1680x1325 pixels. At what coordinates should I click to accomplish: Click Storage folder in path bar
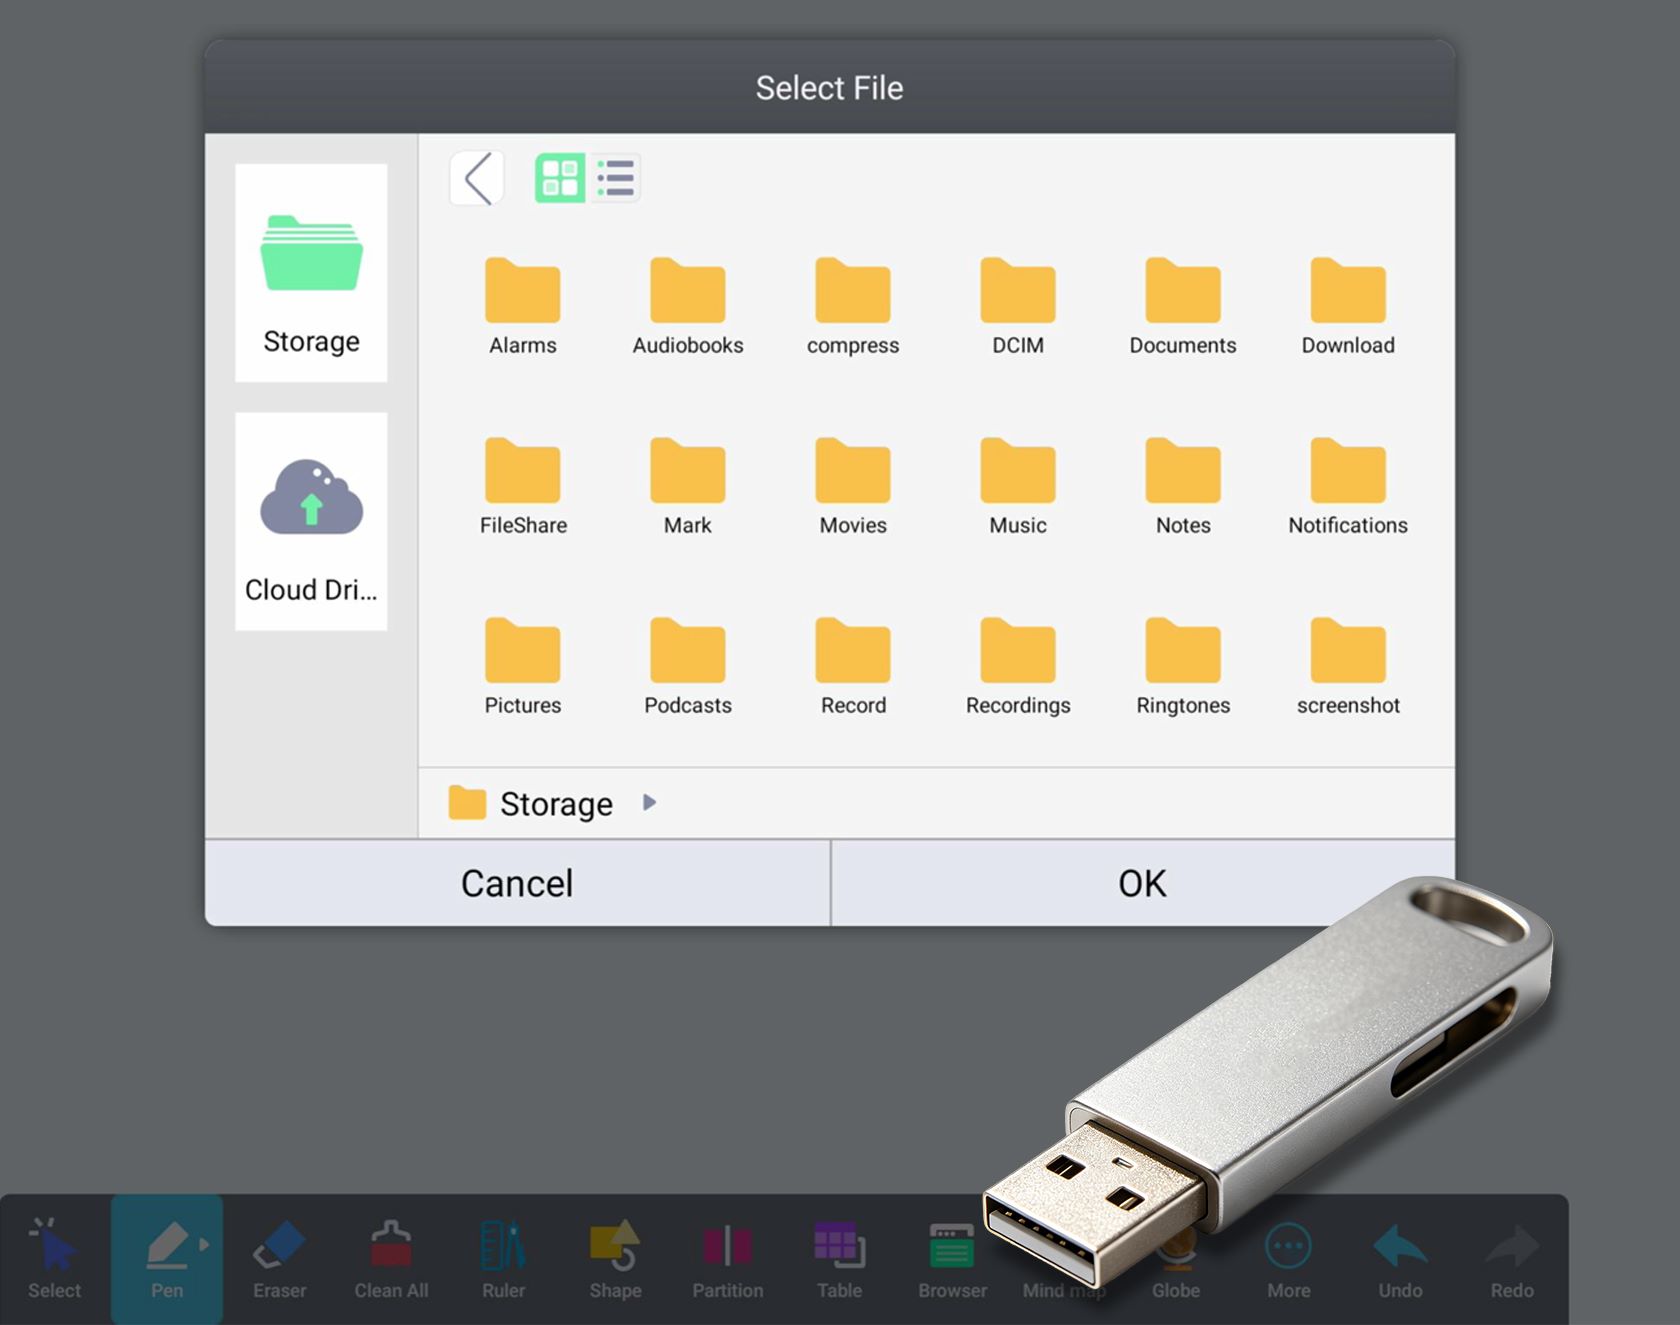531,803
